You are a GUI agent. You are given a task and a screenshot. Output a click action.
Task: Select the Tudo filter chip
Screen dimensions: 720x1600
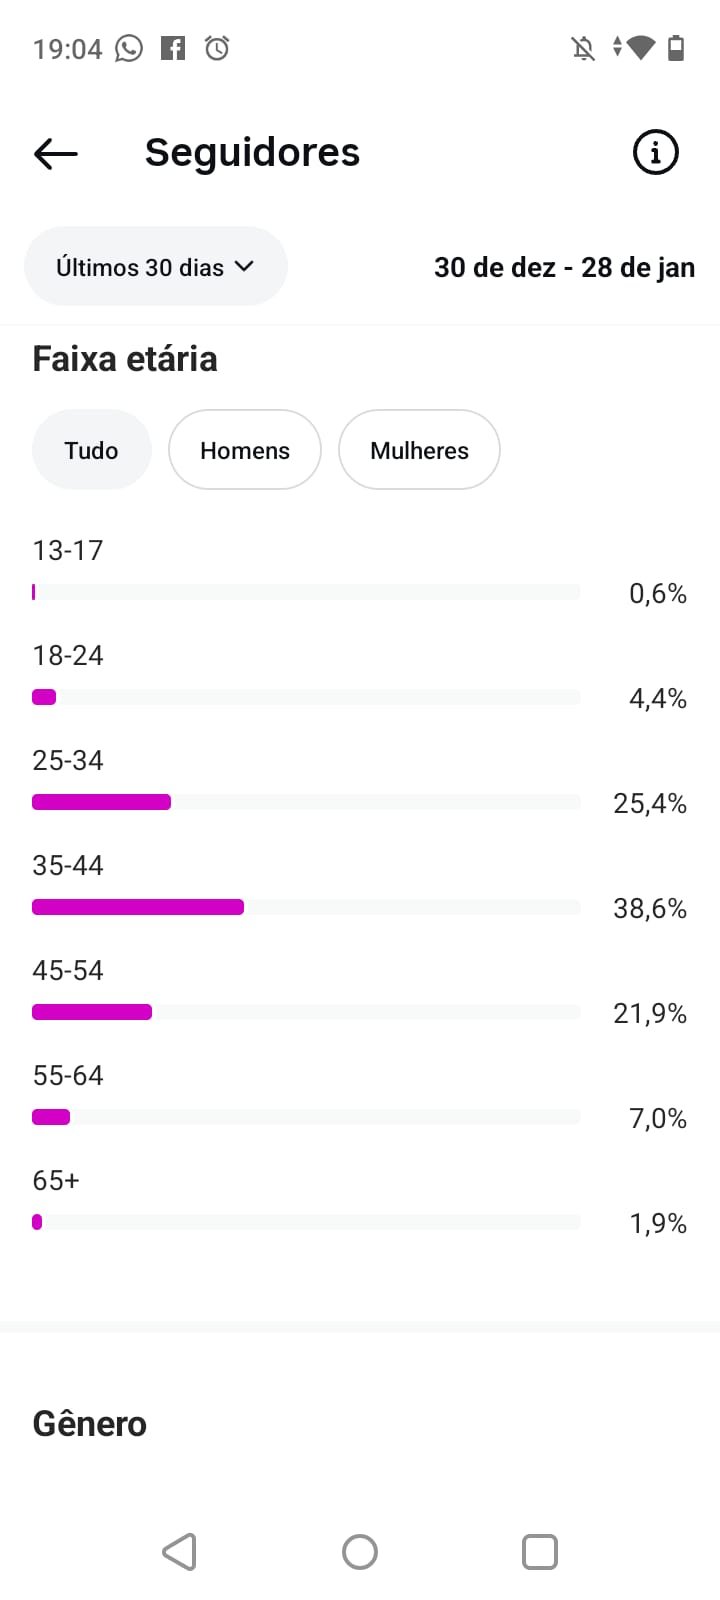pyautogui.click(x=91, y=450)
